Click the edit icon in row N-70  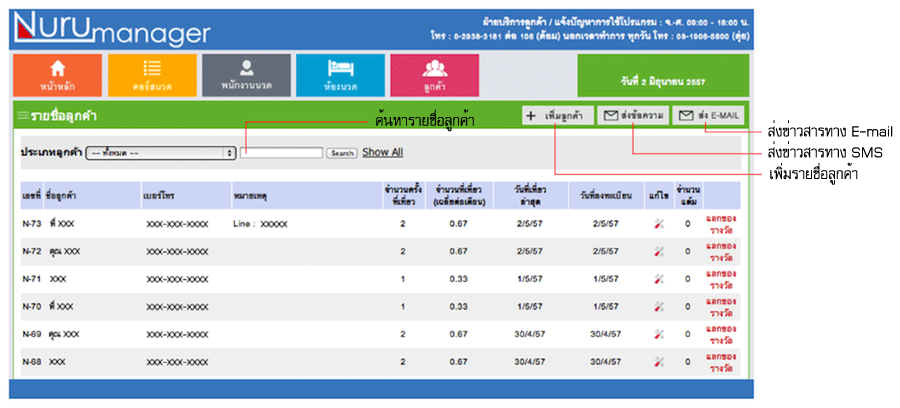(657, 306)
